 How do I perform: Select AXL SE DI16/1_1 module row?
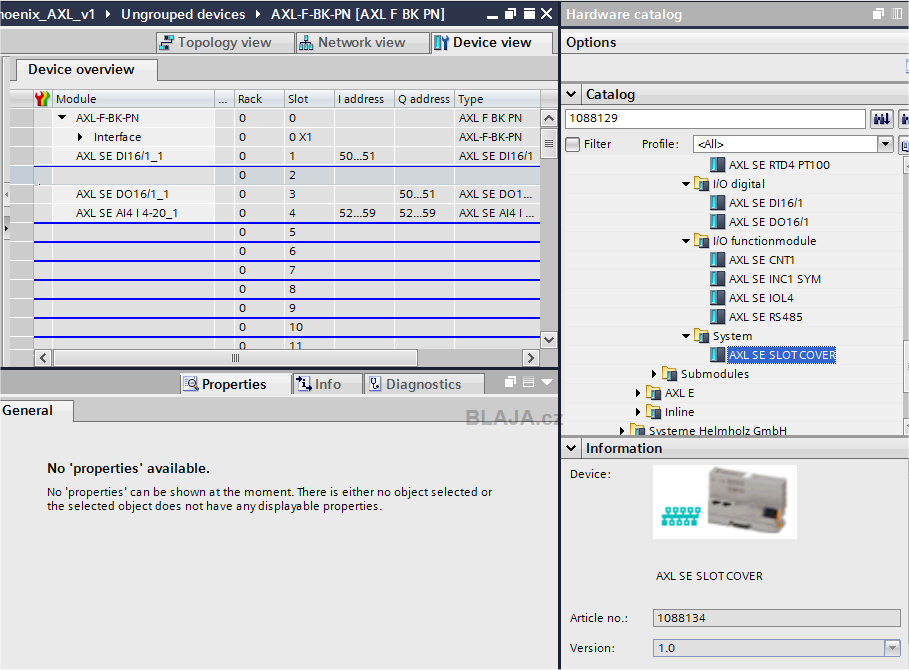pyautogui.click(x=287, y=156)
